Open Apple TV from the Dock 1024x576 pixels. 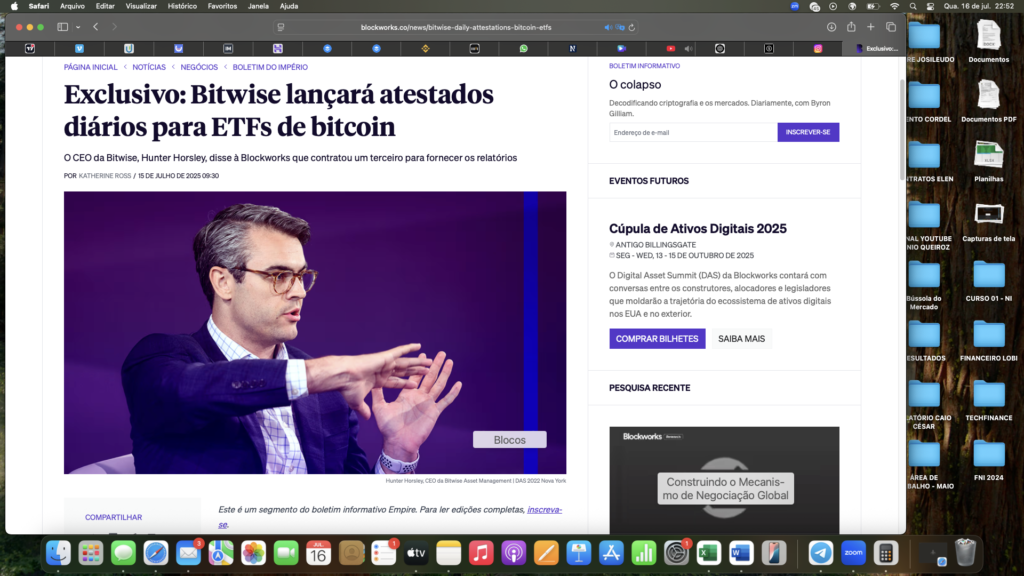416,553
